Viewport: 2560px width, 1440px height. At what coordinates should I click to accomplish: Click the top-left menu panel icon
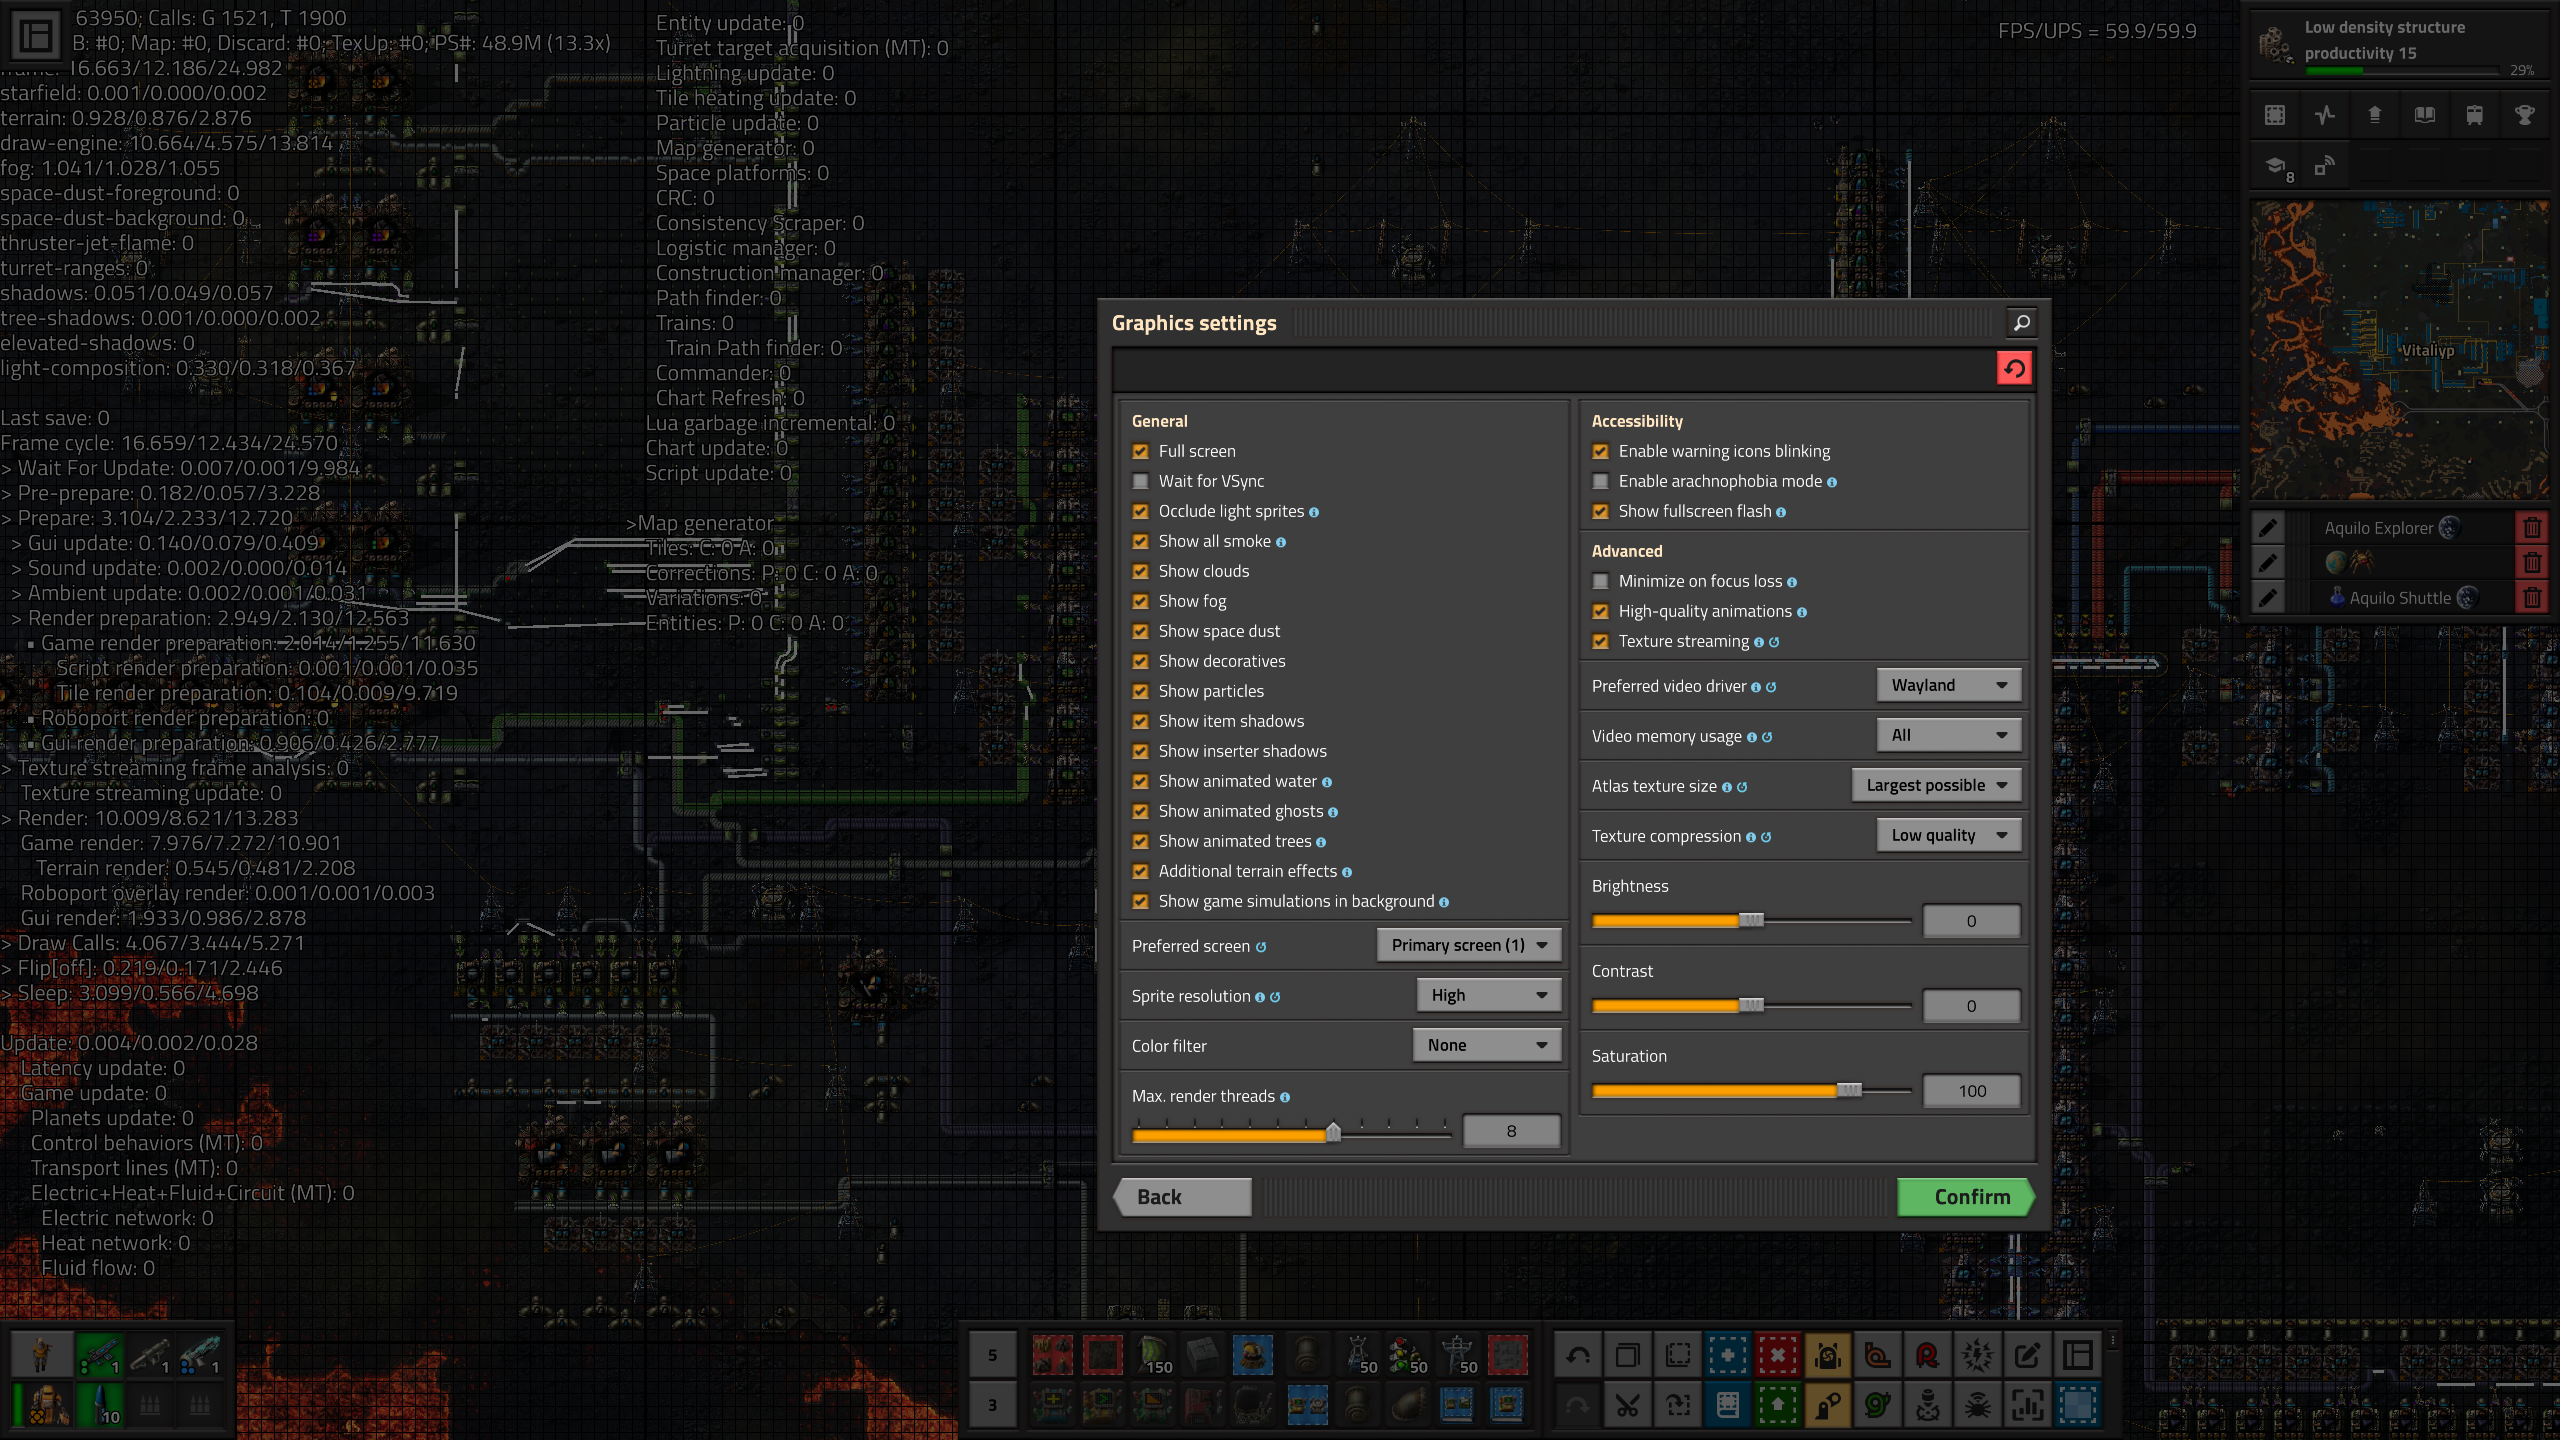pos(35,37)
